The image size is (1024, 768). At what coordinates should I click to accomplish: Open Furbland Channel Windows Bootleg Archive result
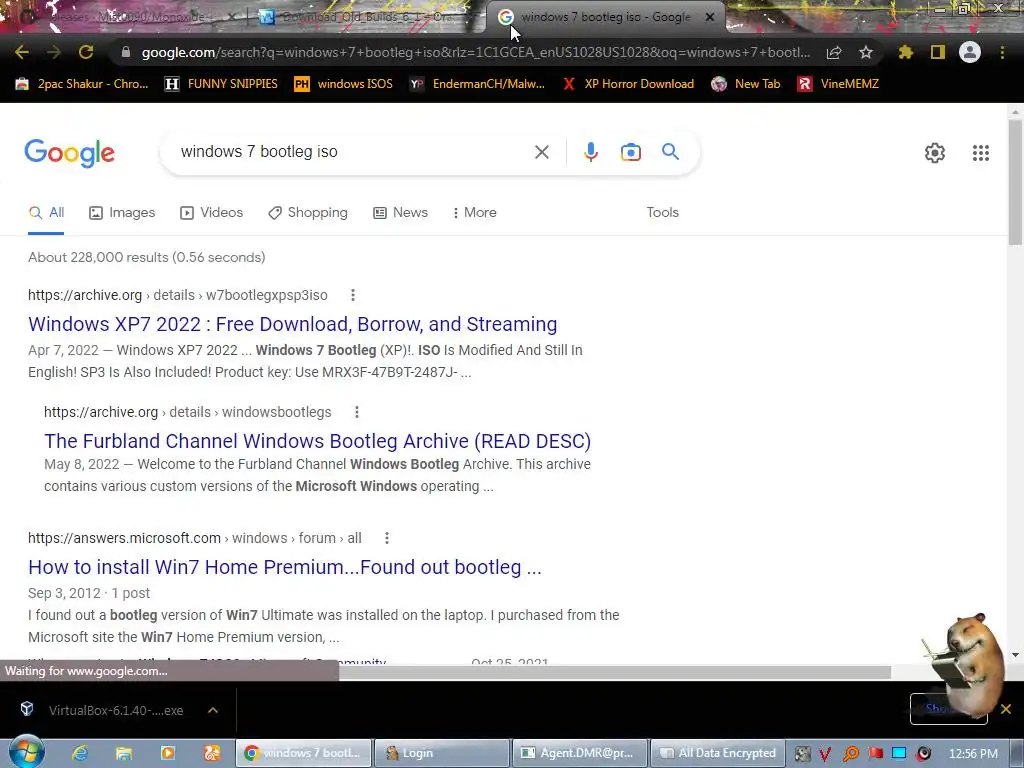click(x=317, y=441)
